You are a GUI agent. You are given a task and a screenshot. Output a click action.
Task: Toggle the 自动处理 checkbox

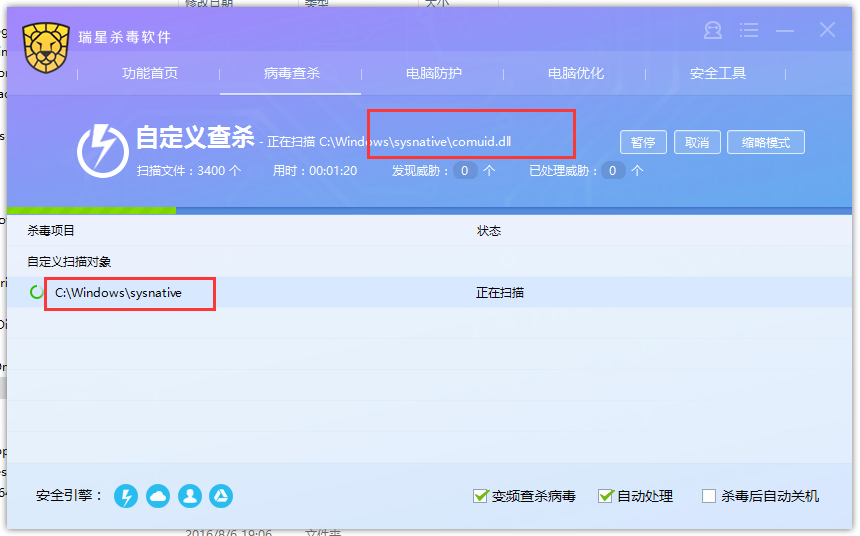[x=606, y=496]
